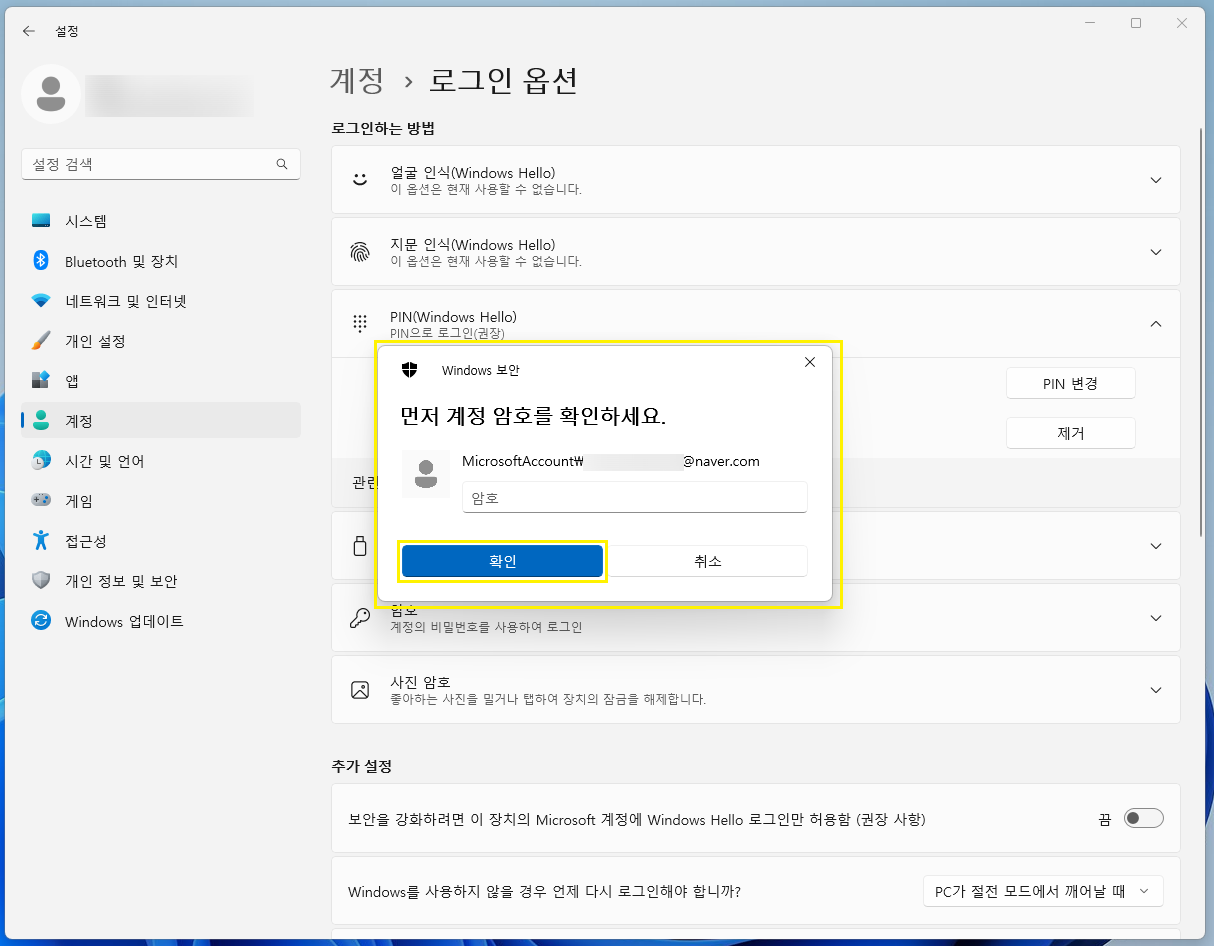Click 로그인하는 방법 heading
Viewport: 1214px width, 946px height.
click(x=383, y=128)
